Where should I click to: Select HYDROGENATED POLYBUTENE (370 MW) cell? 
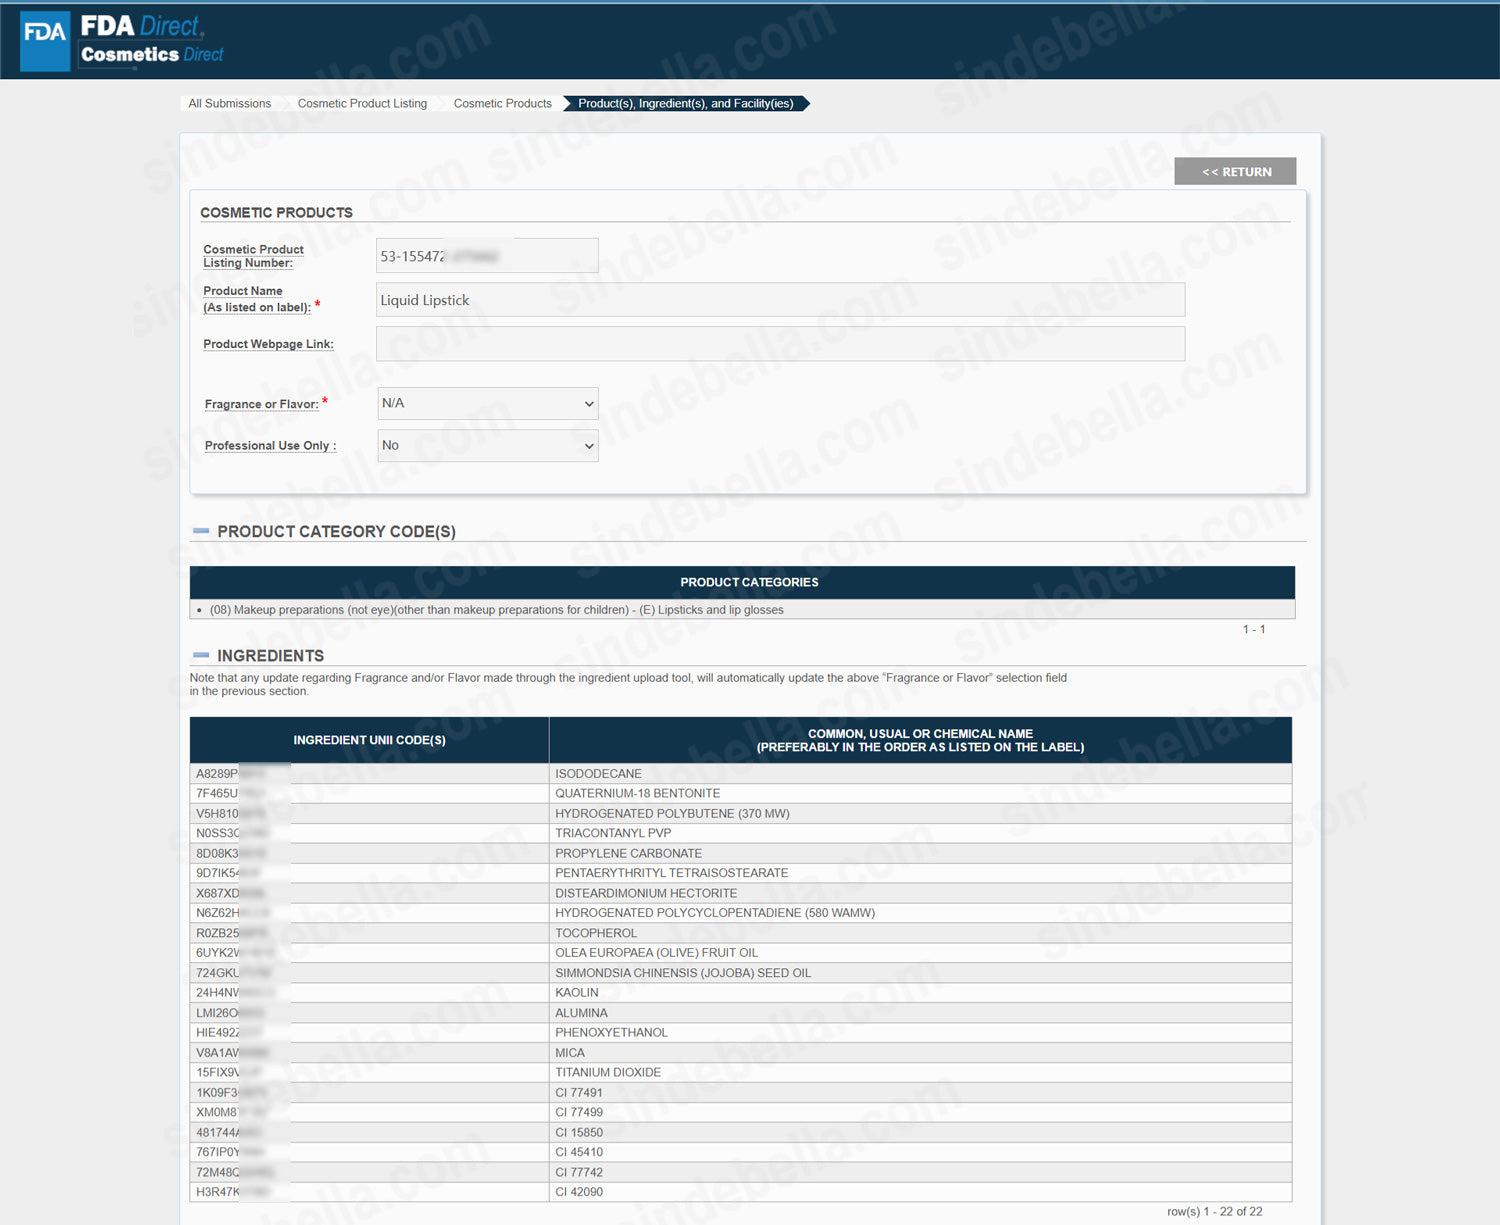point(920,814)
